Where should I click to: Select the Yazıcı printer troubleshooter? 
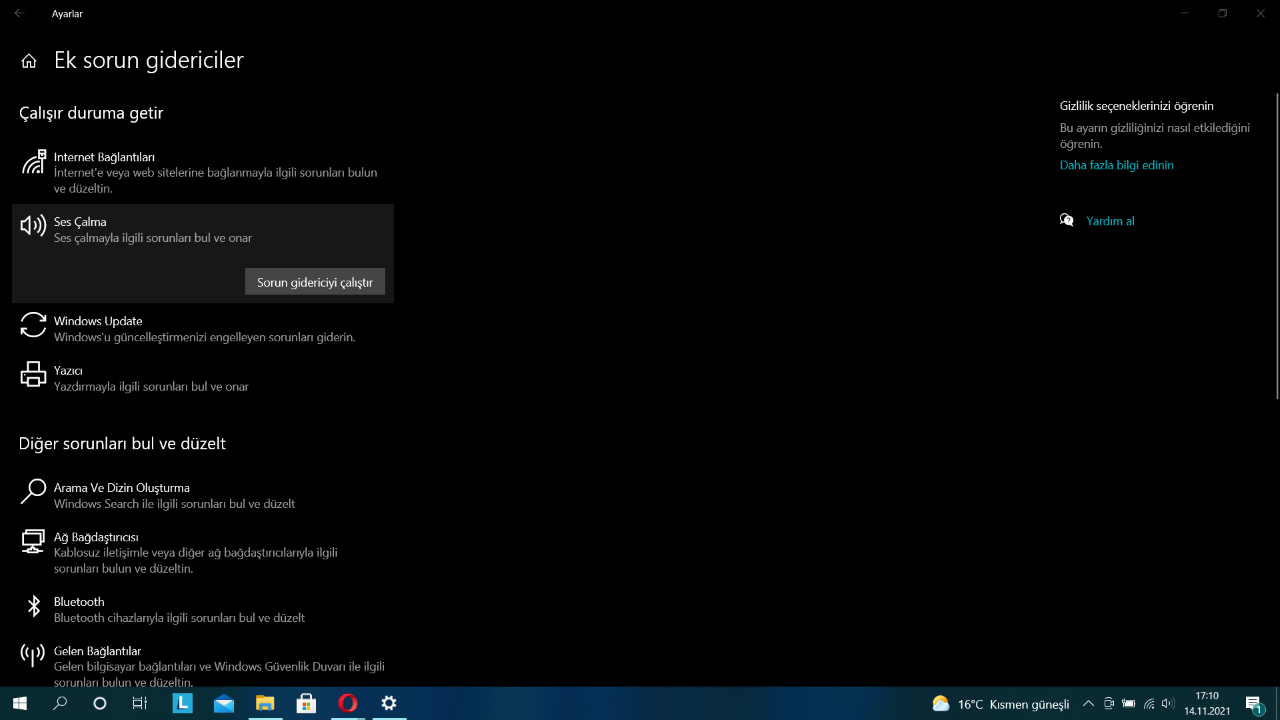pyautogui.click(x=68, y=371)
